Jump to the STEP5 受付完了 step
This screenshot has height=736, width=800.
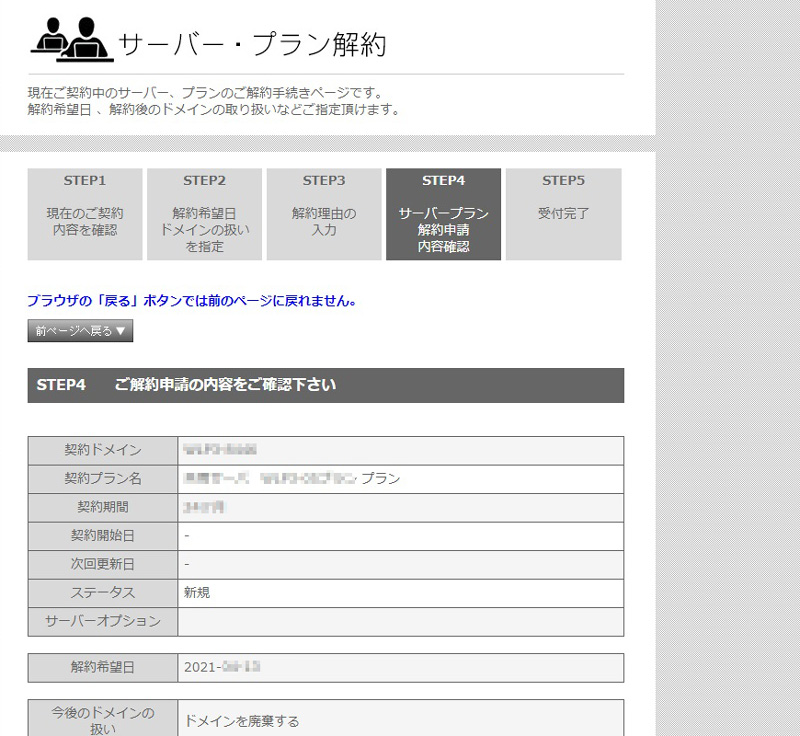563,214
